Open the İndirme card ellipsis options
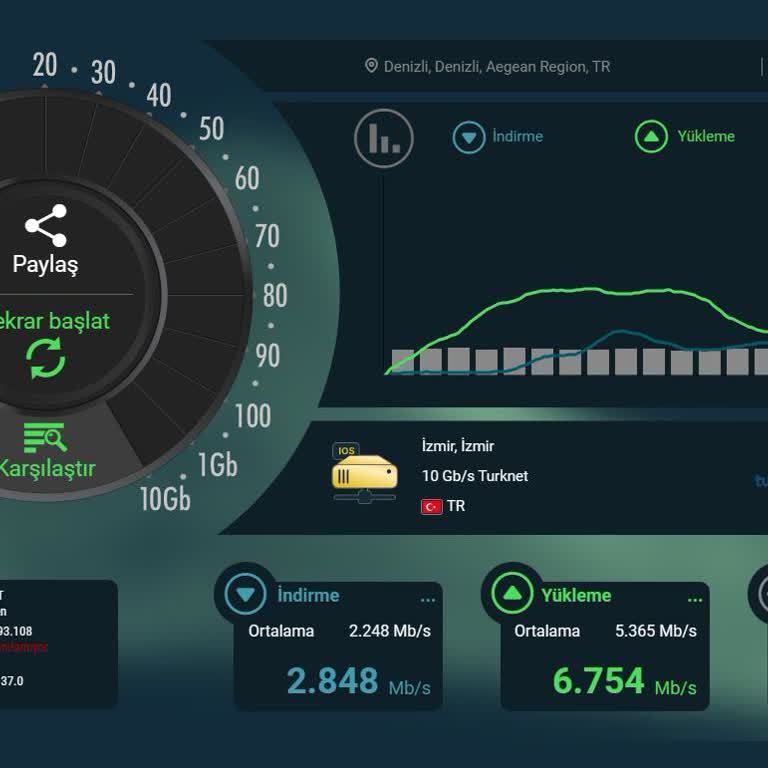 tap(428, 600)
